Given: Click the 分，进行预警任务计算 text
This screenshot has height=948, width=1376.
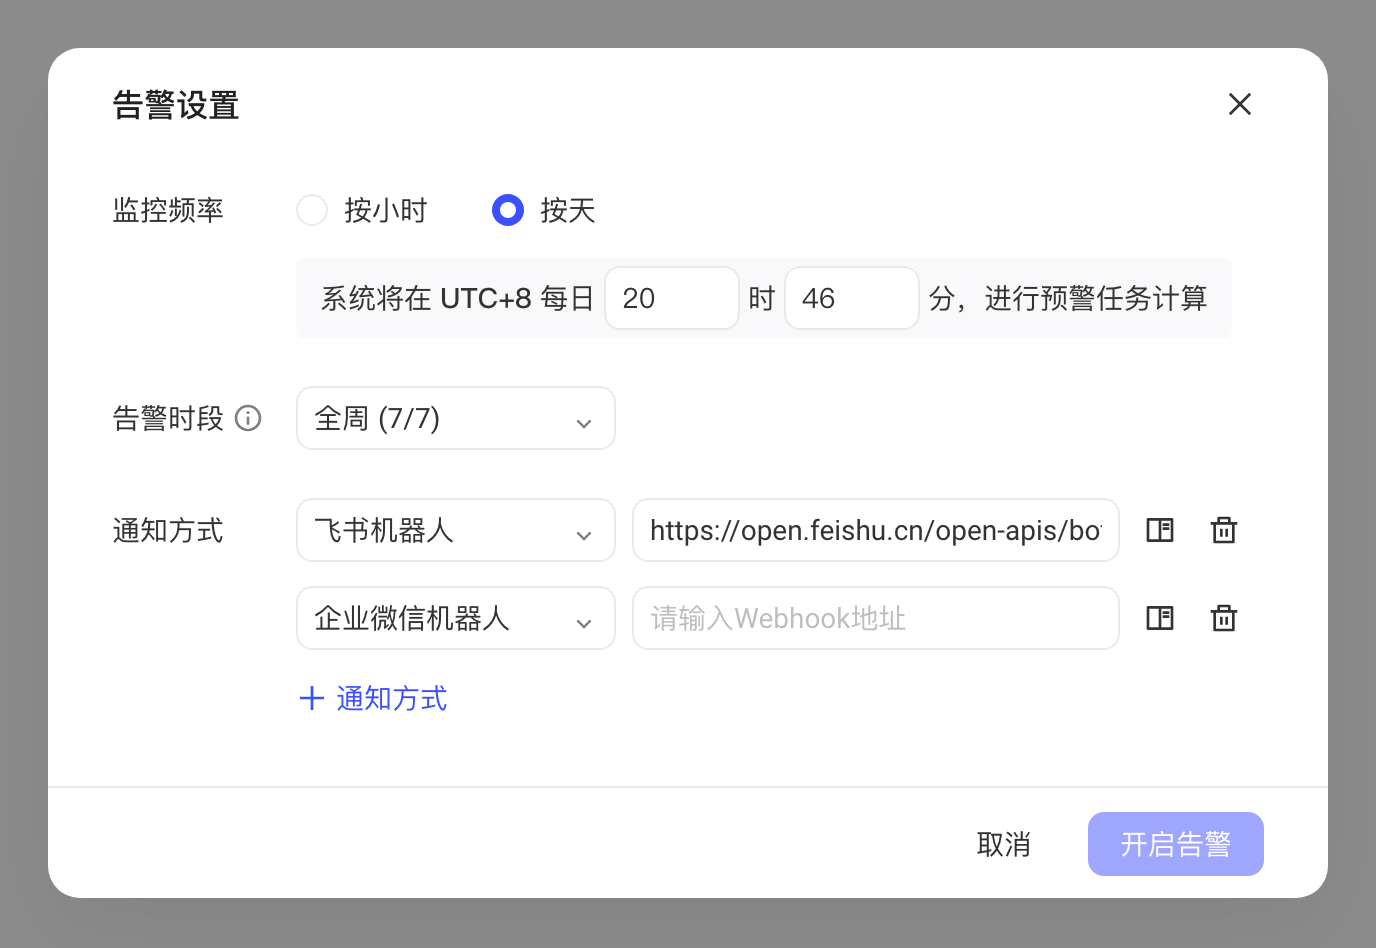Looking at the screenshot, I should click(1068, 298).
